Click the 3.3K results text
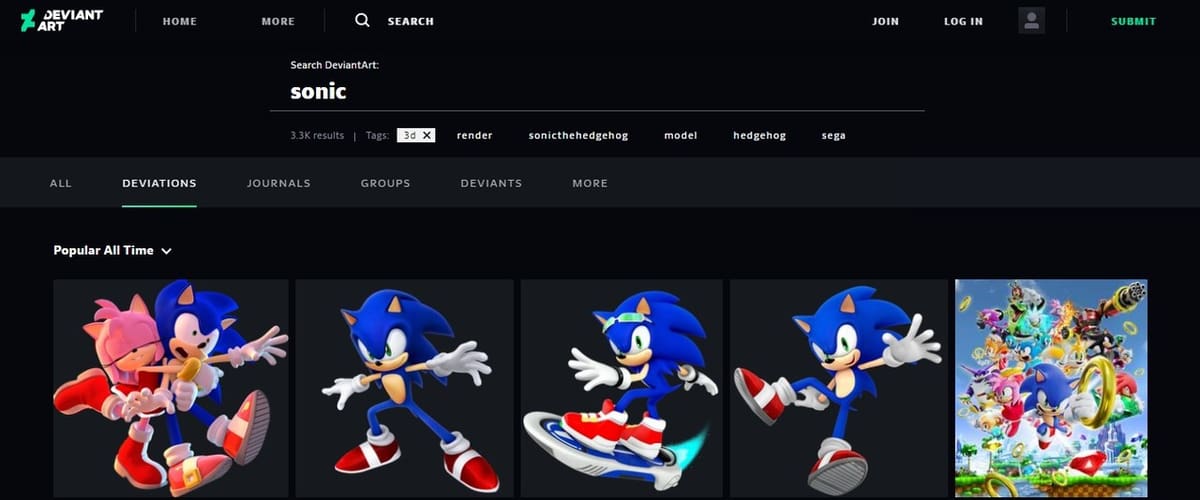The width and height of the screenshot is (1200, 500). [317, 135]
